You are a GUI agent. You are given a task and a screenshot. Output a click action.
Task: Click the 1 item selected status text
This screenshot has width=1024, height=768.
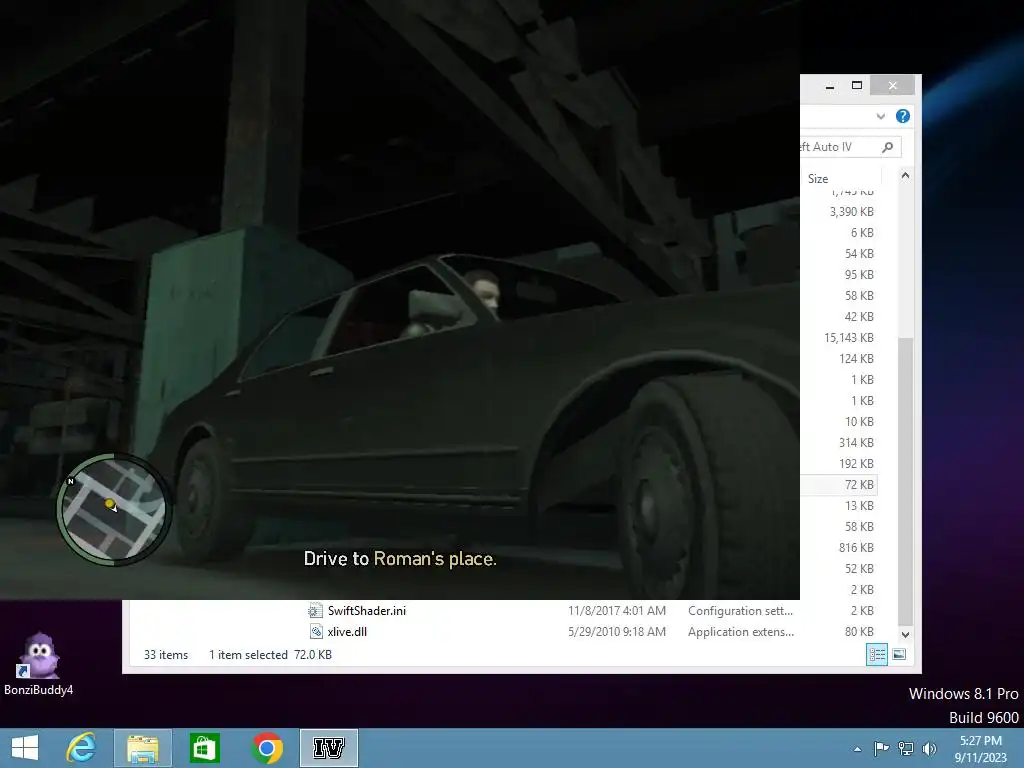(x=248, y=654)
